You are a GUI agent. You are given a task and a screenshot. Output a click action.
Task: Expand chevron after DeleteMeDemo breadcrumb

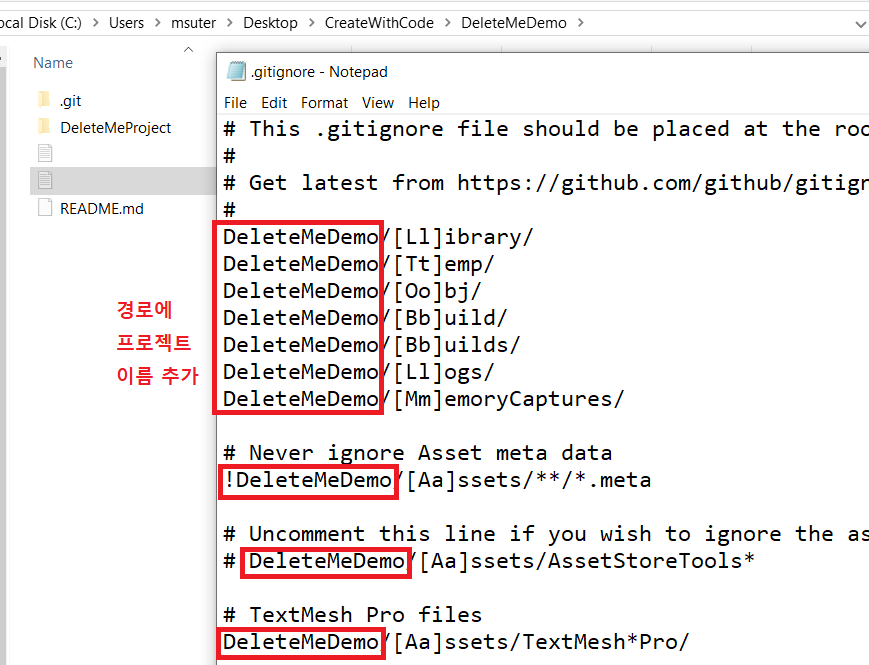[x=580, y=23]
